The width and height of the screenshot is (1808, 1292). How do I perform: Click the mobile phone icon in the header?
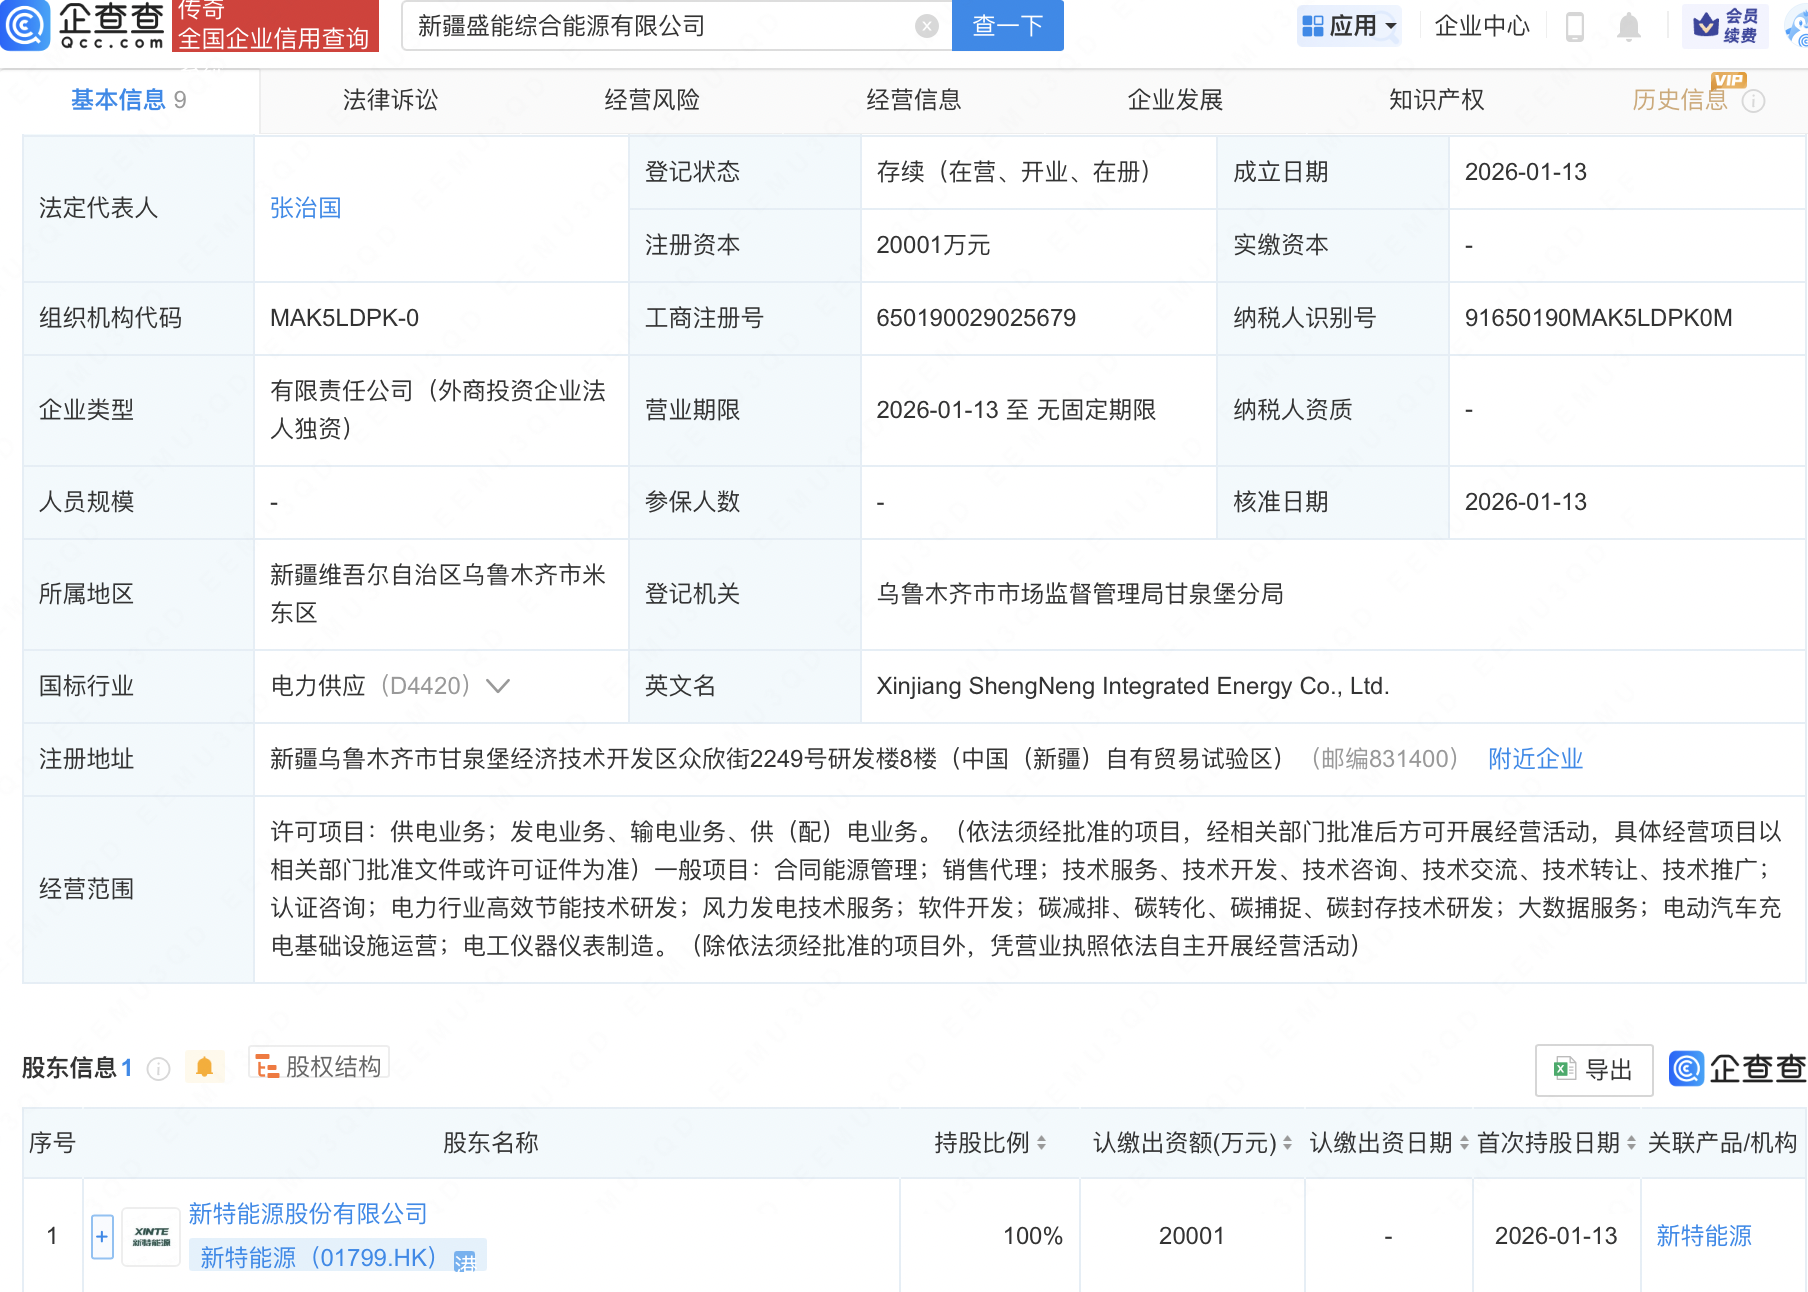[1576, 27]
